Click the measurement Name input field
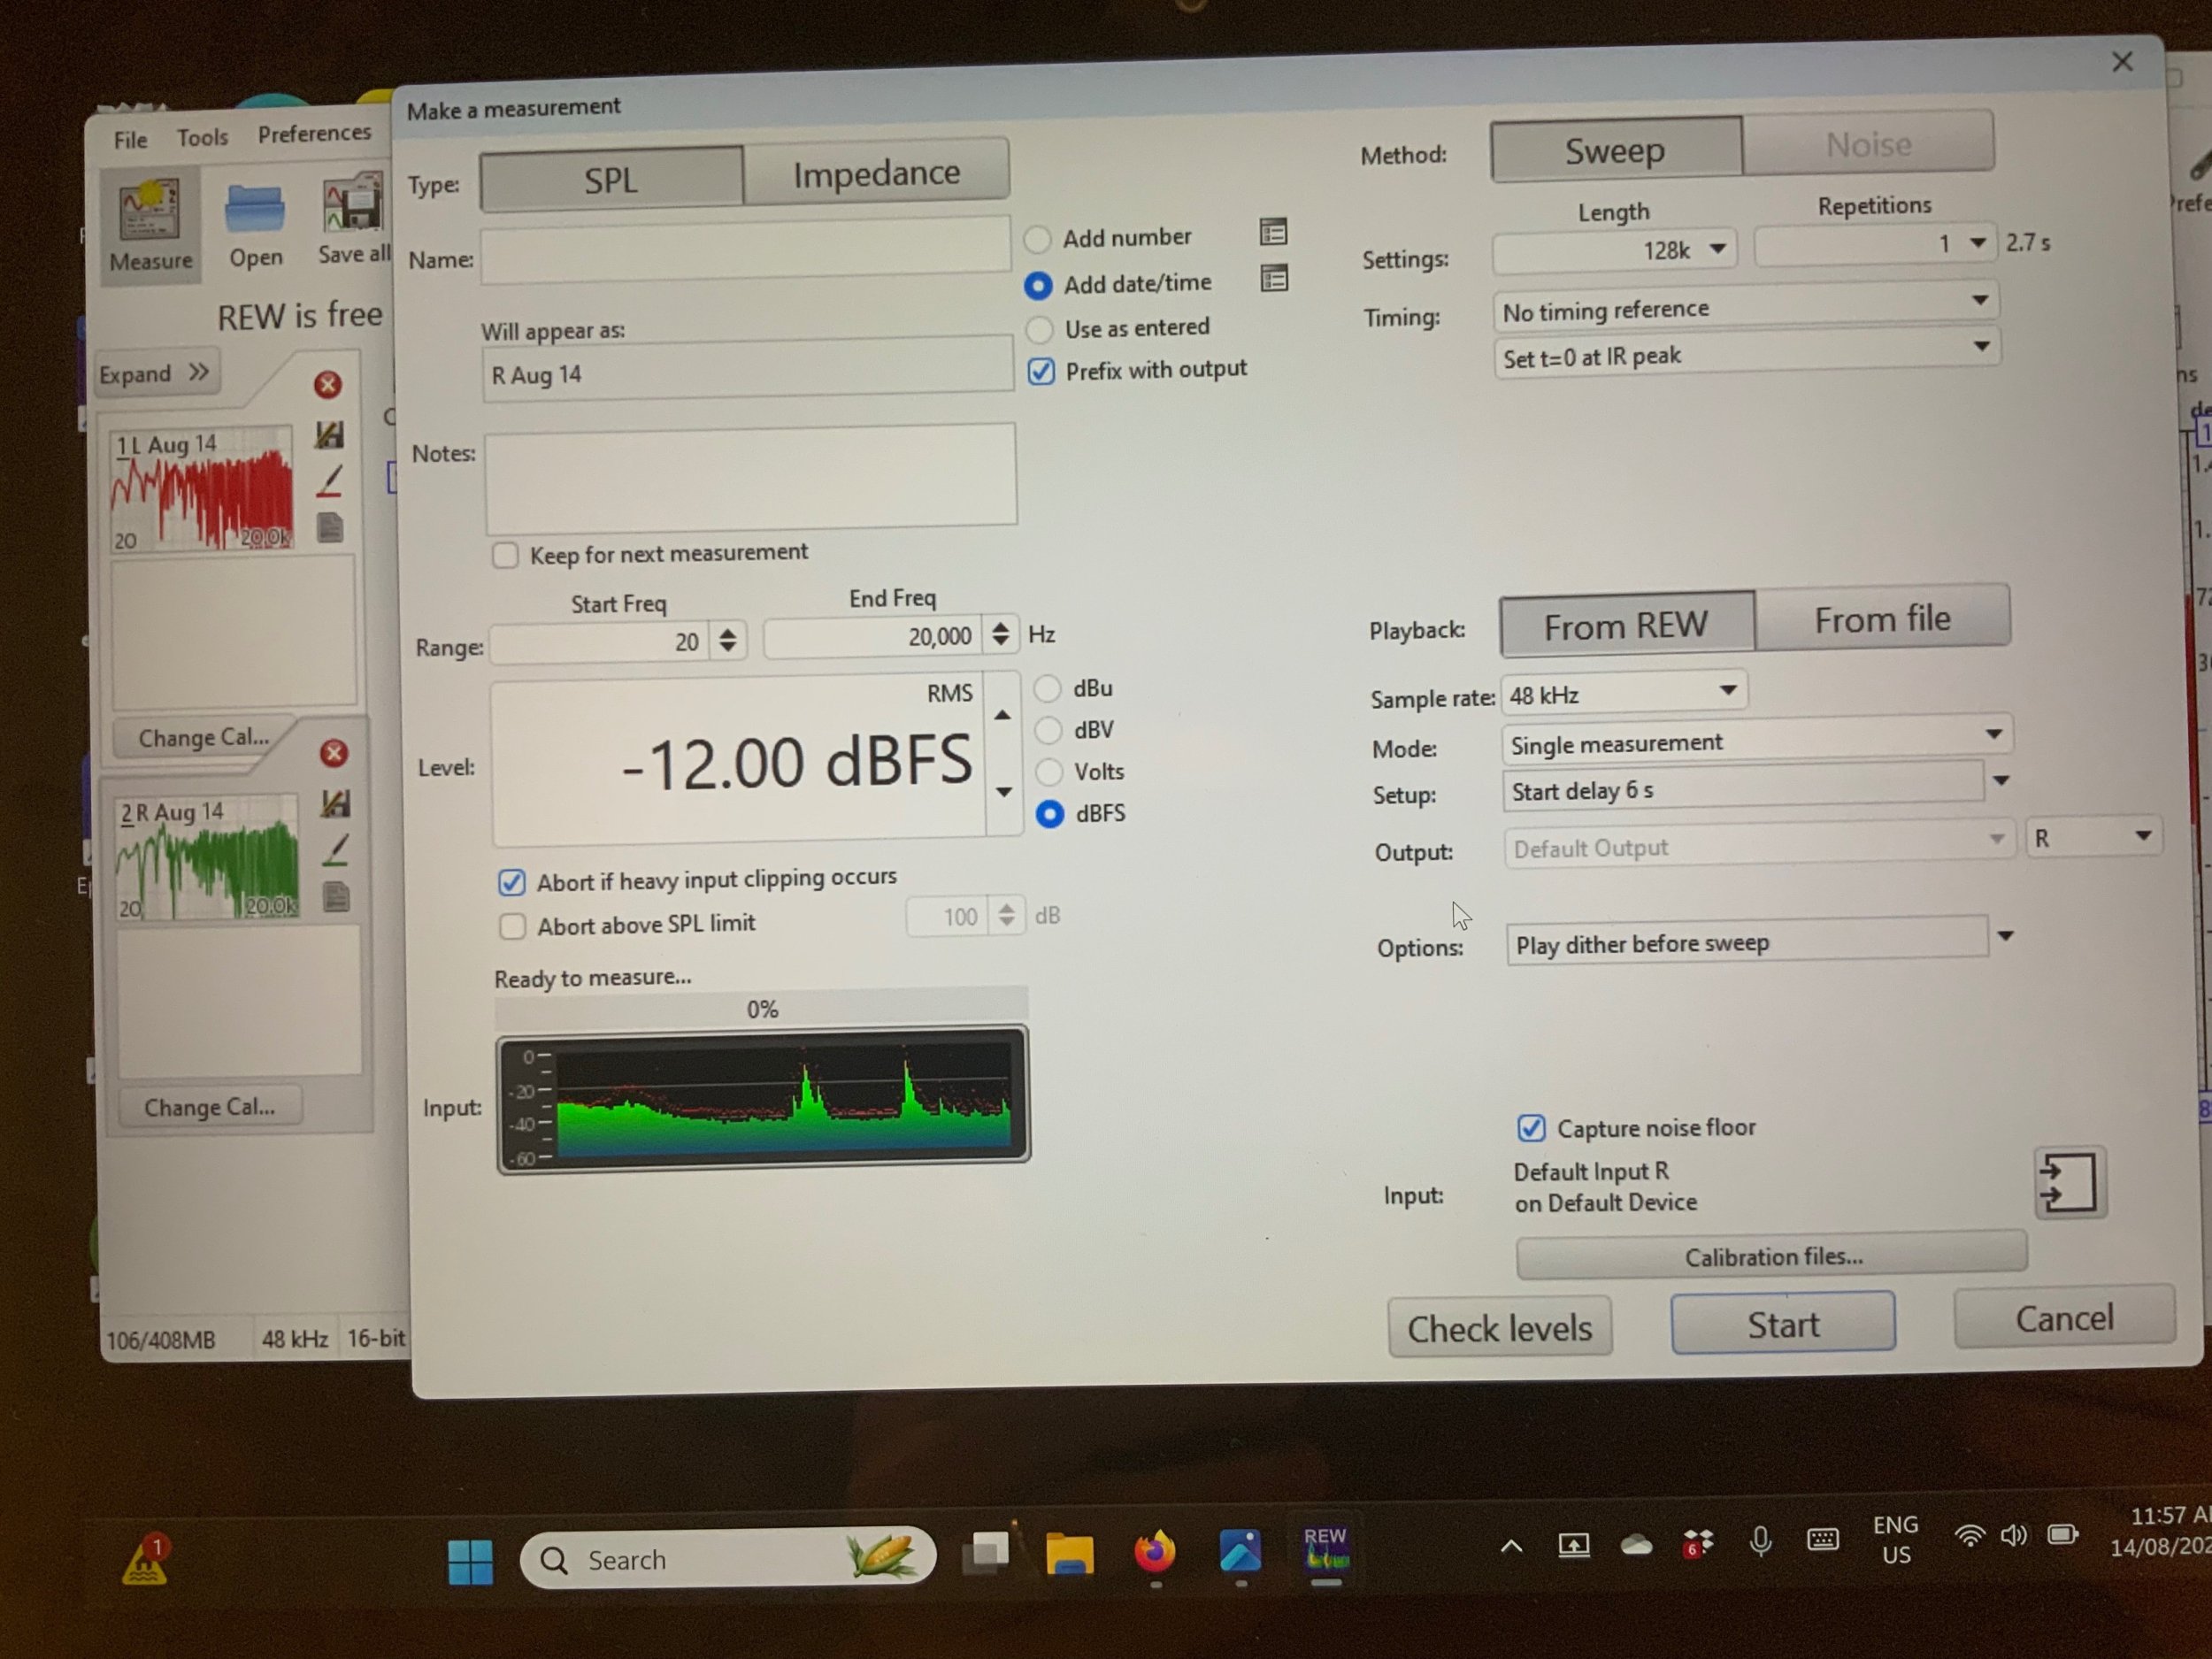Viewport: 2212px width, 1659px height. (x=745, y=247)
